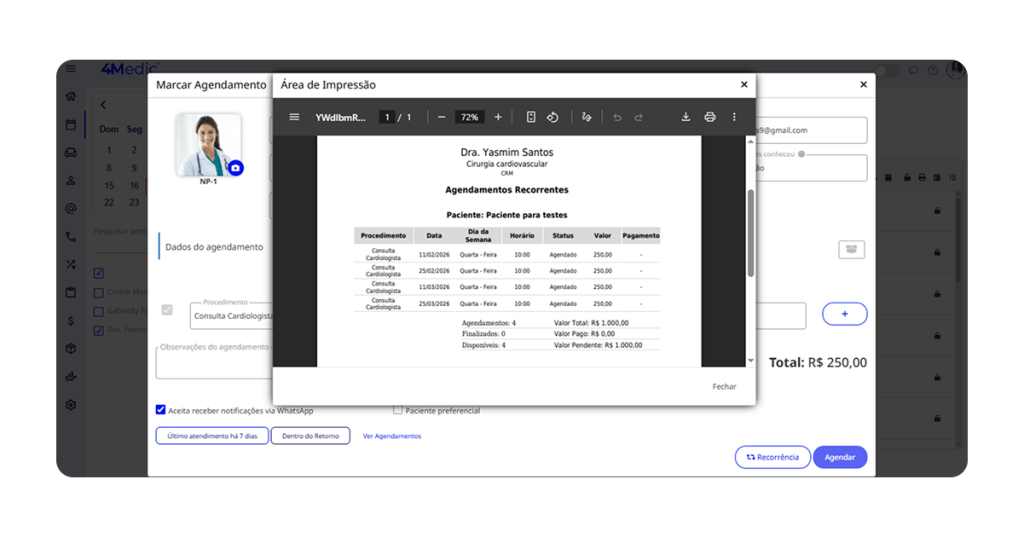Click the zoom in plus button

(x=498, y=117)
